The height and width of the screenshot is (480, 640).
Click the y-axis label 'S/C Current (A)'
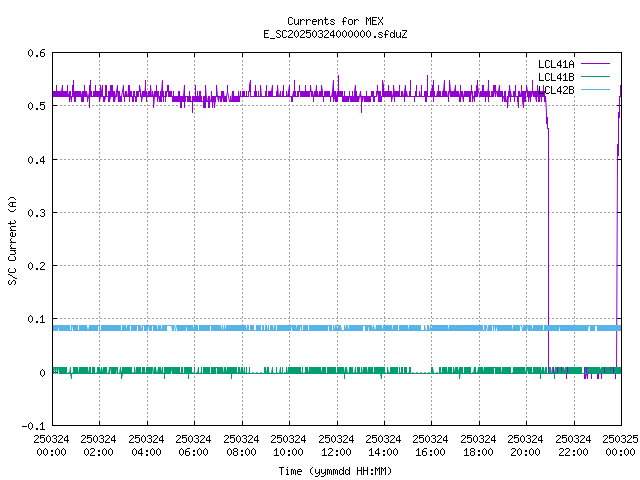click(13, 240)
